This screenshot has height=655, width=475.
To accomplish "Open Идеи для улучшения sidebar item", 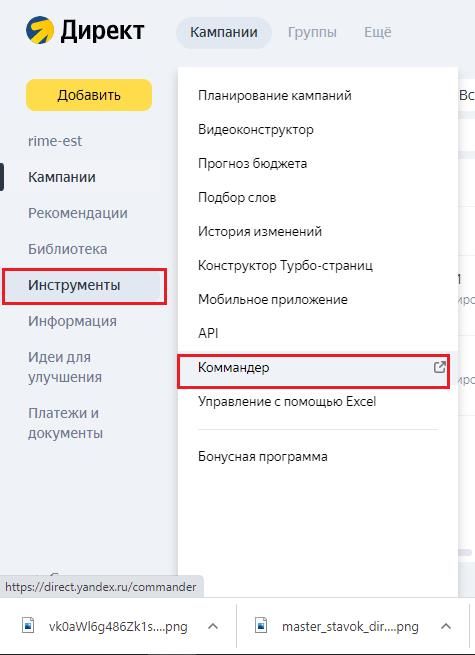I will pos(65,367).
